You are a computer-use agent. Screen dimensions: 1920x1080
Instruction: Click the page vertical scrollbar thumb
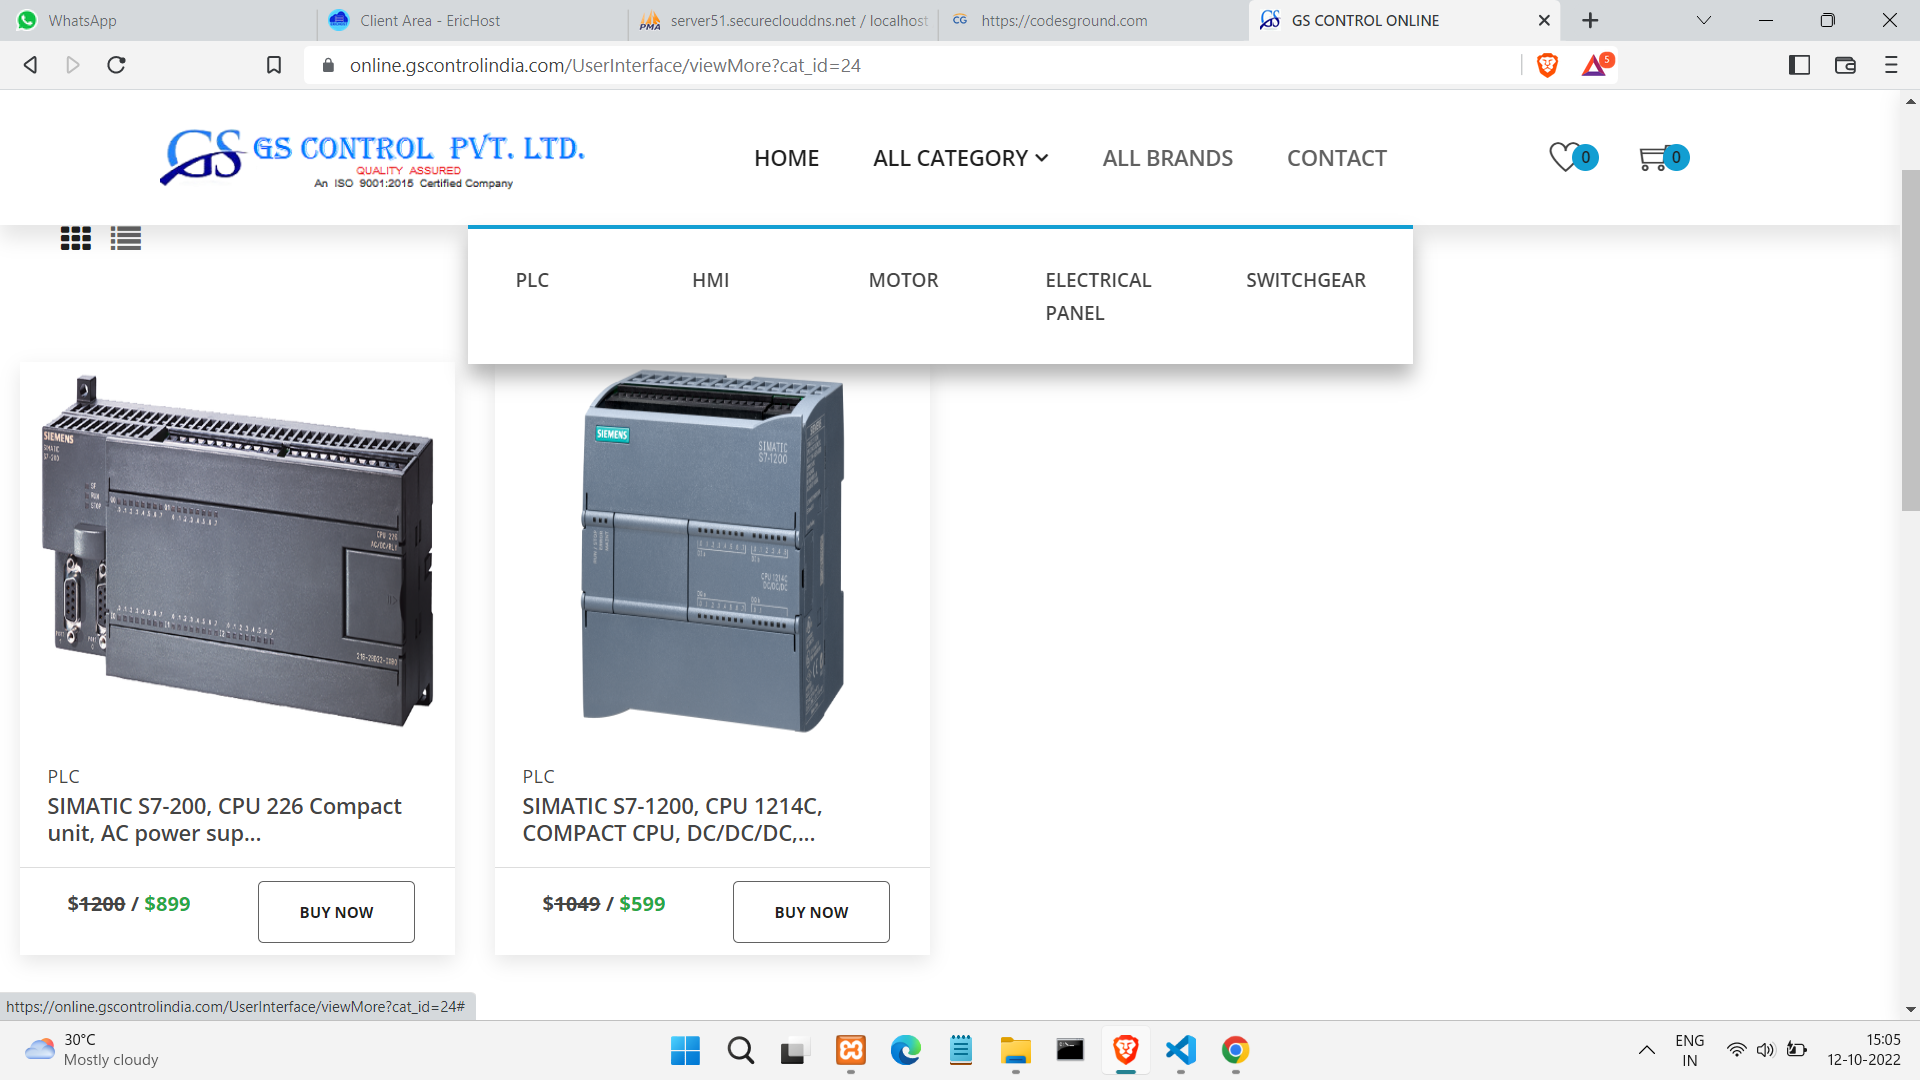1910,340
